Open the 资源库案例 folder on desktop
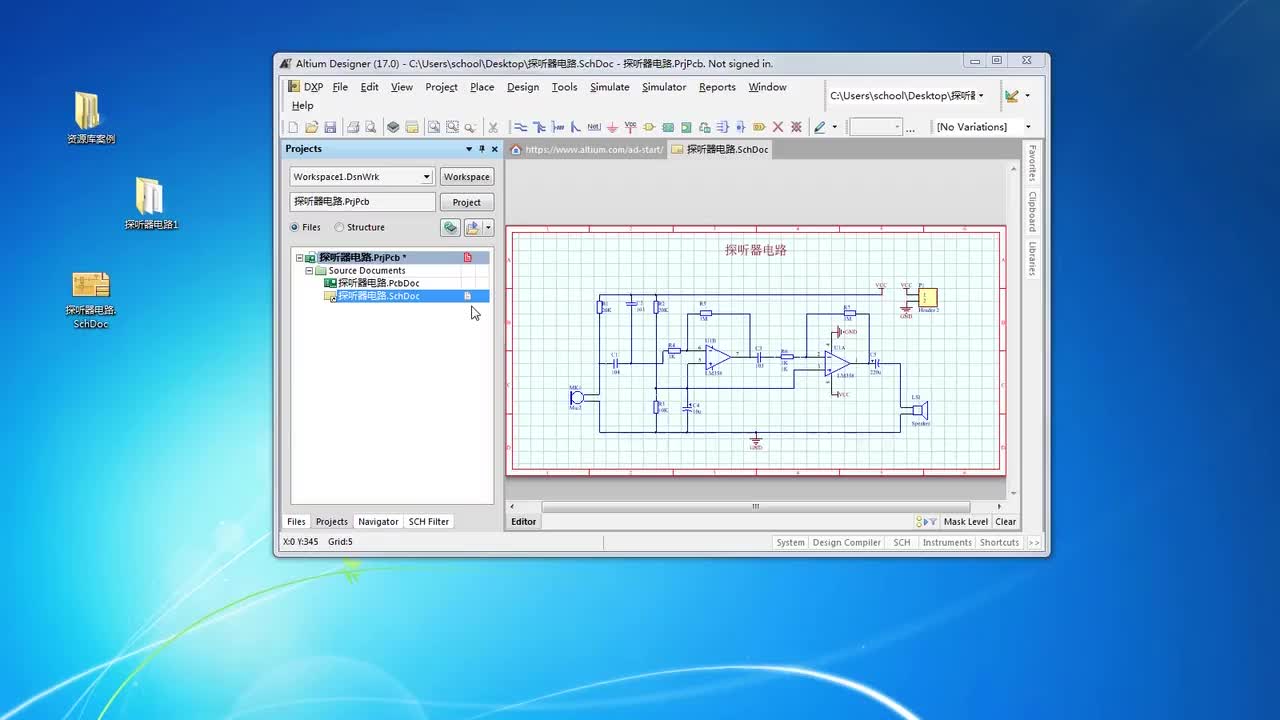 tap(90, 118)
